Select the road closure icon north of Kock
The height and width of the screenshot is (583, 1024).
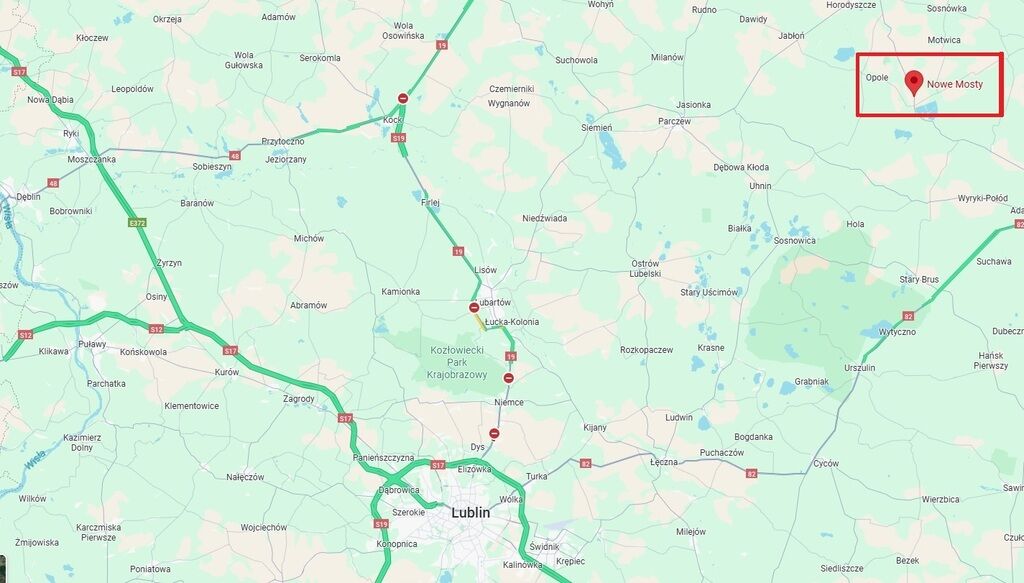pos(403,99)
